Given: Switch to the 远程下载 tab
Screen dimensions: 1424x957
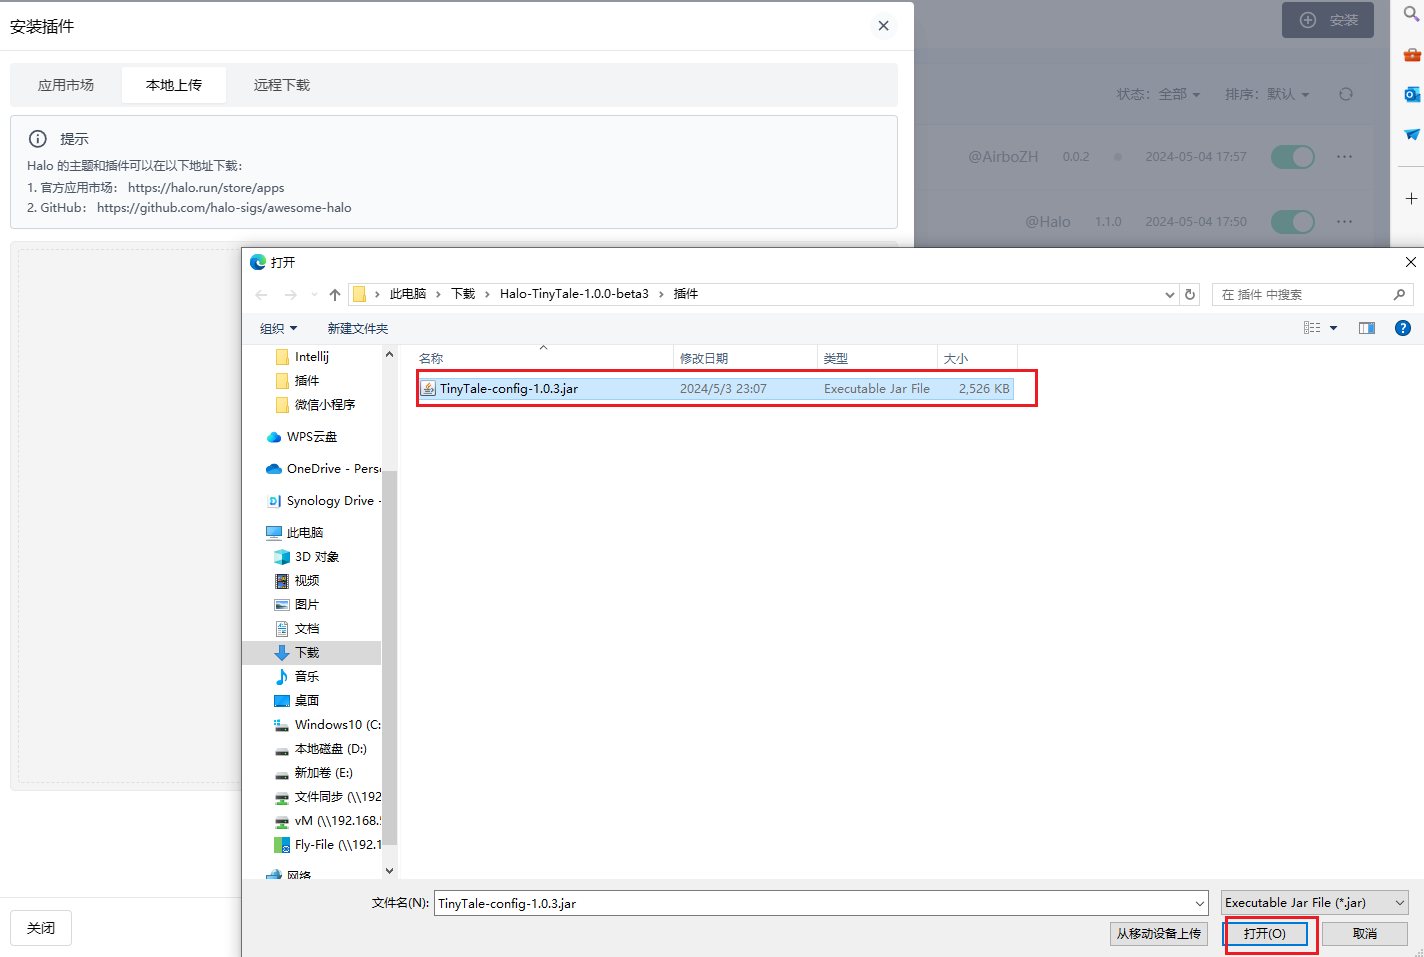Looking at the screenshot, I should click(x=282, y=85).
